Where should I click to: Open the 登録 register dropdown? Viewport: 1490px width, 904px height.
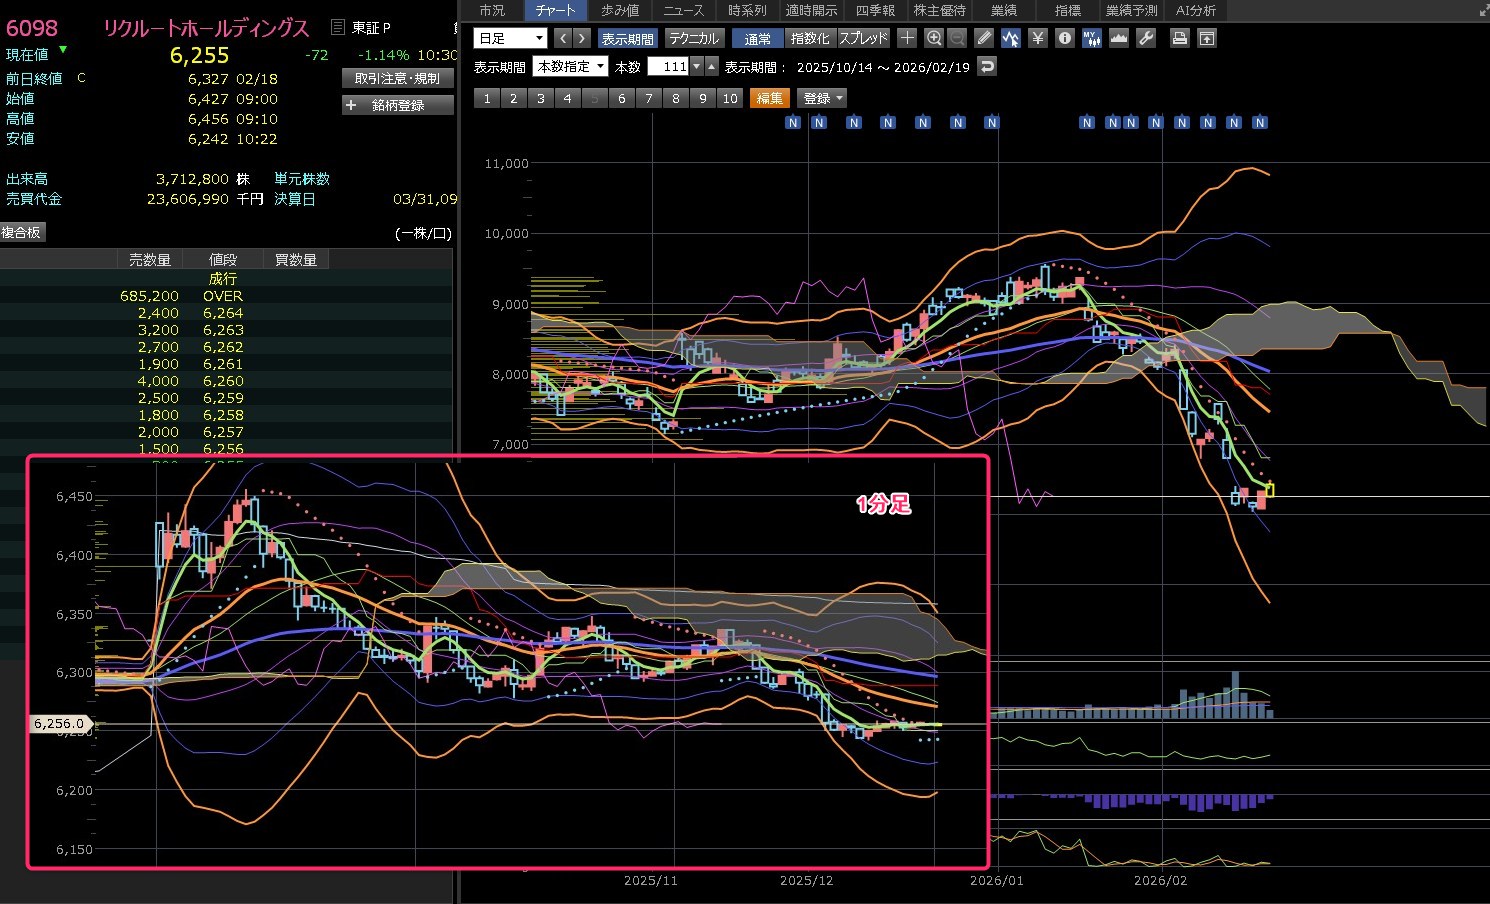[822, 98]
